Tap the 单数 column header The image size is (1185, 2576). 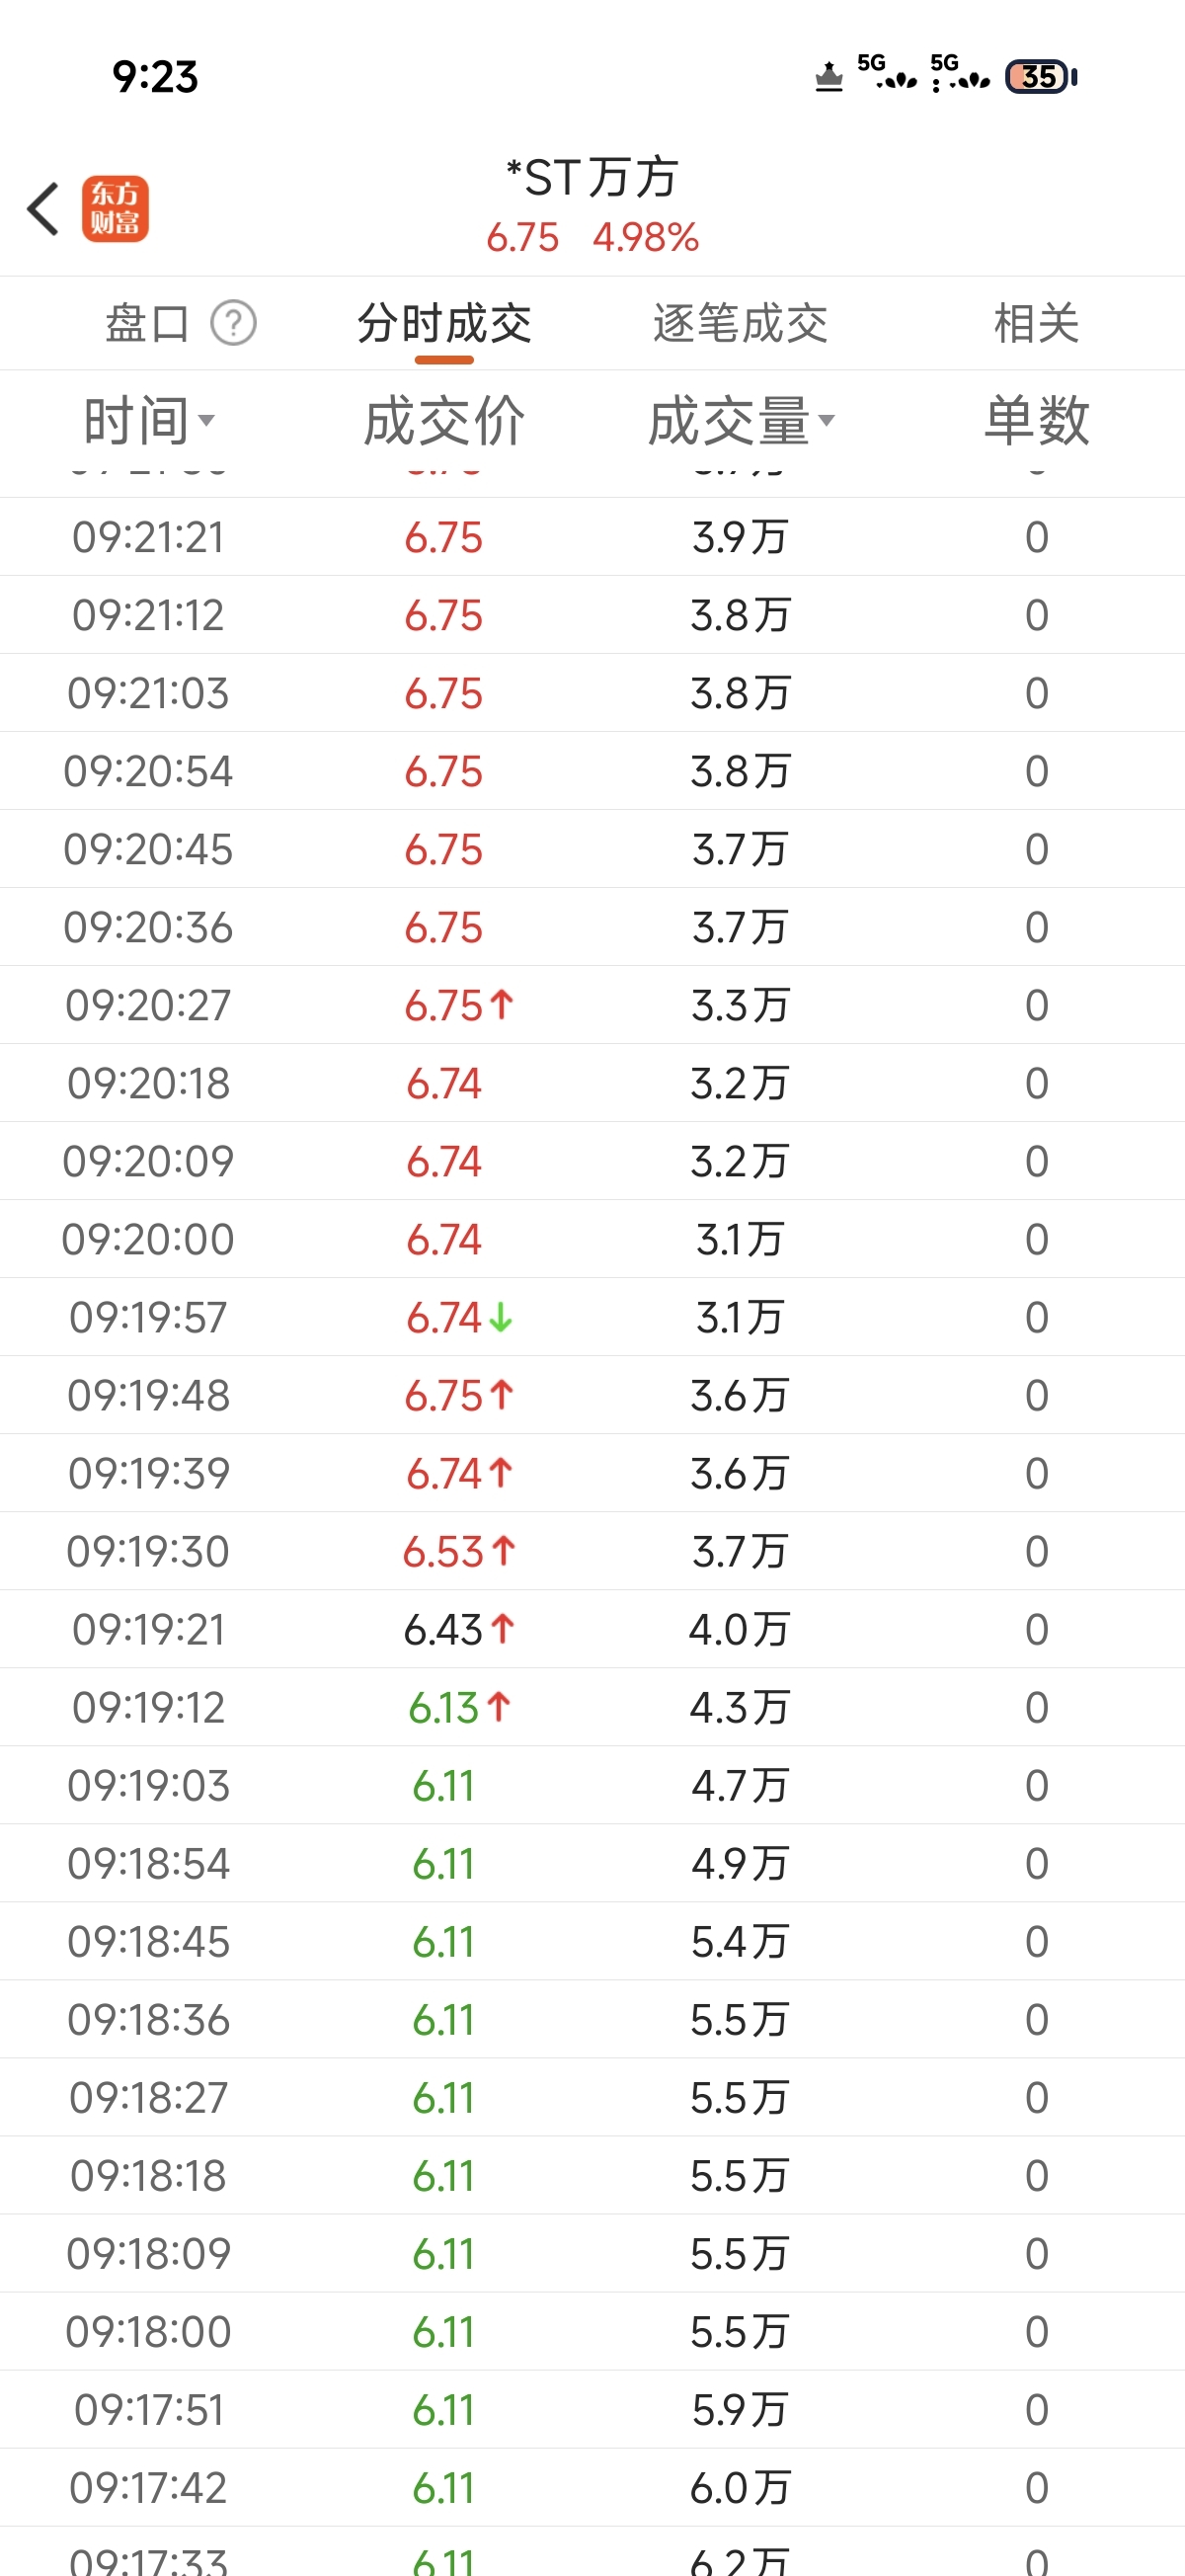(x=1036, y=420)
